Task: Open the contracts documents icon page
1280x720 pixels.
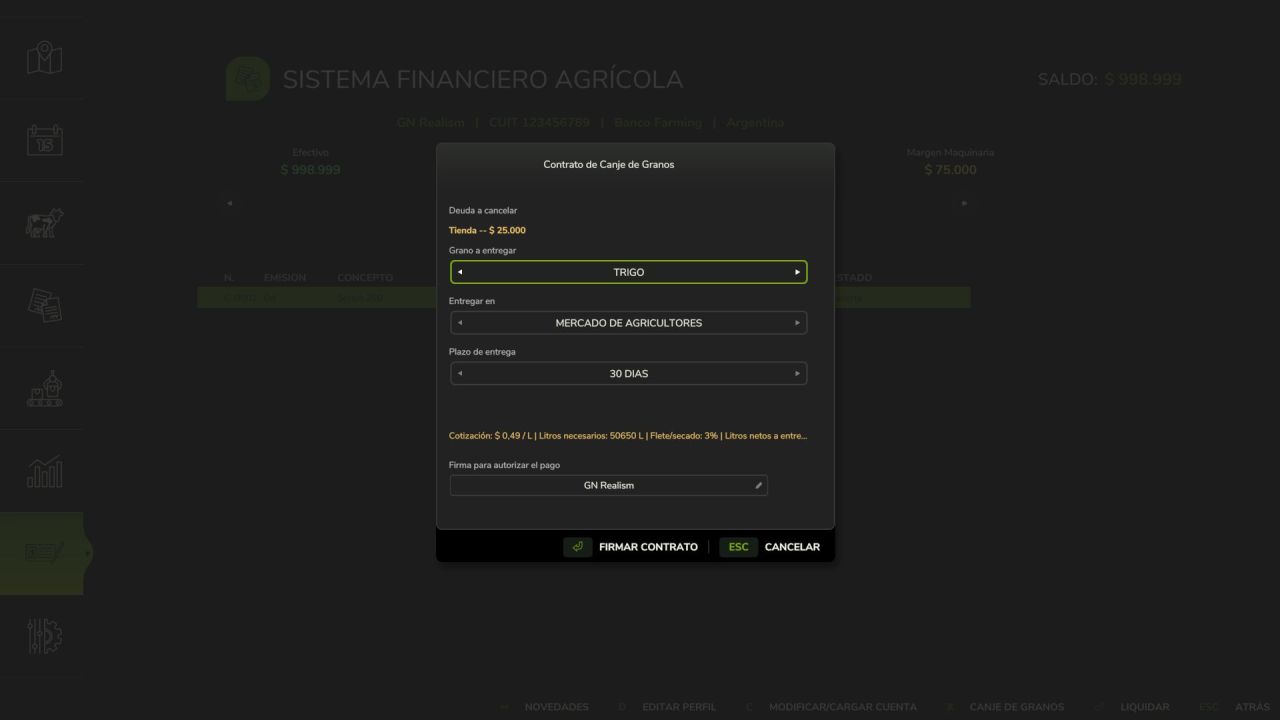Action: [x=44, y=306]
